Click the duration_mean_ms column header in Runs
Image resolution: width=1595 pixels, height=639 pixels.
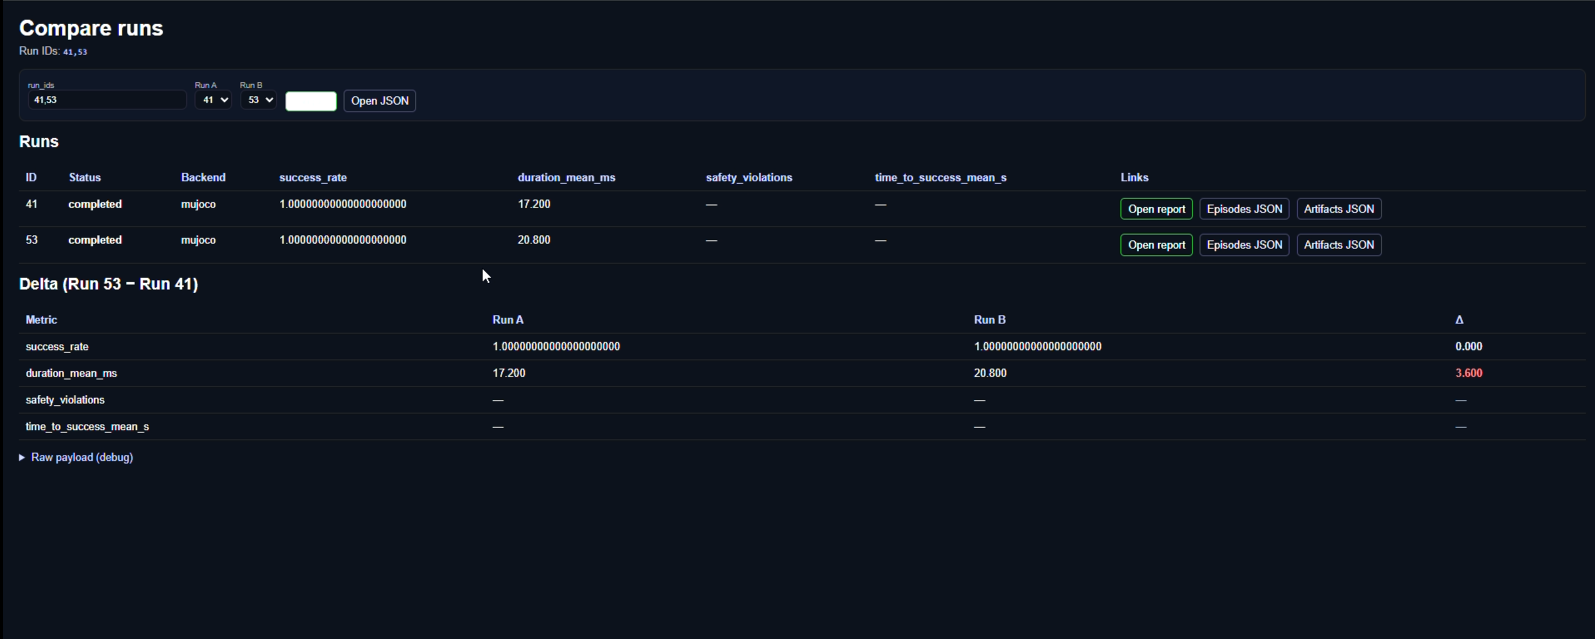pos(566,178)
